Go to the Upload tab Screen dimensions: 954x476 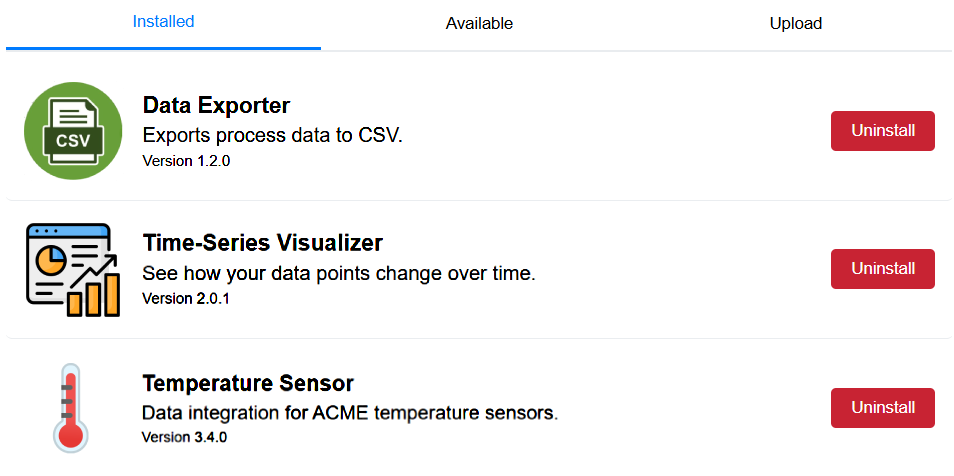click(x=795, y=23)
